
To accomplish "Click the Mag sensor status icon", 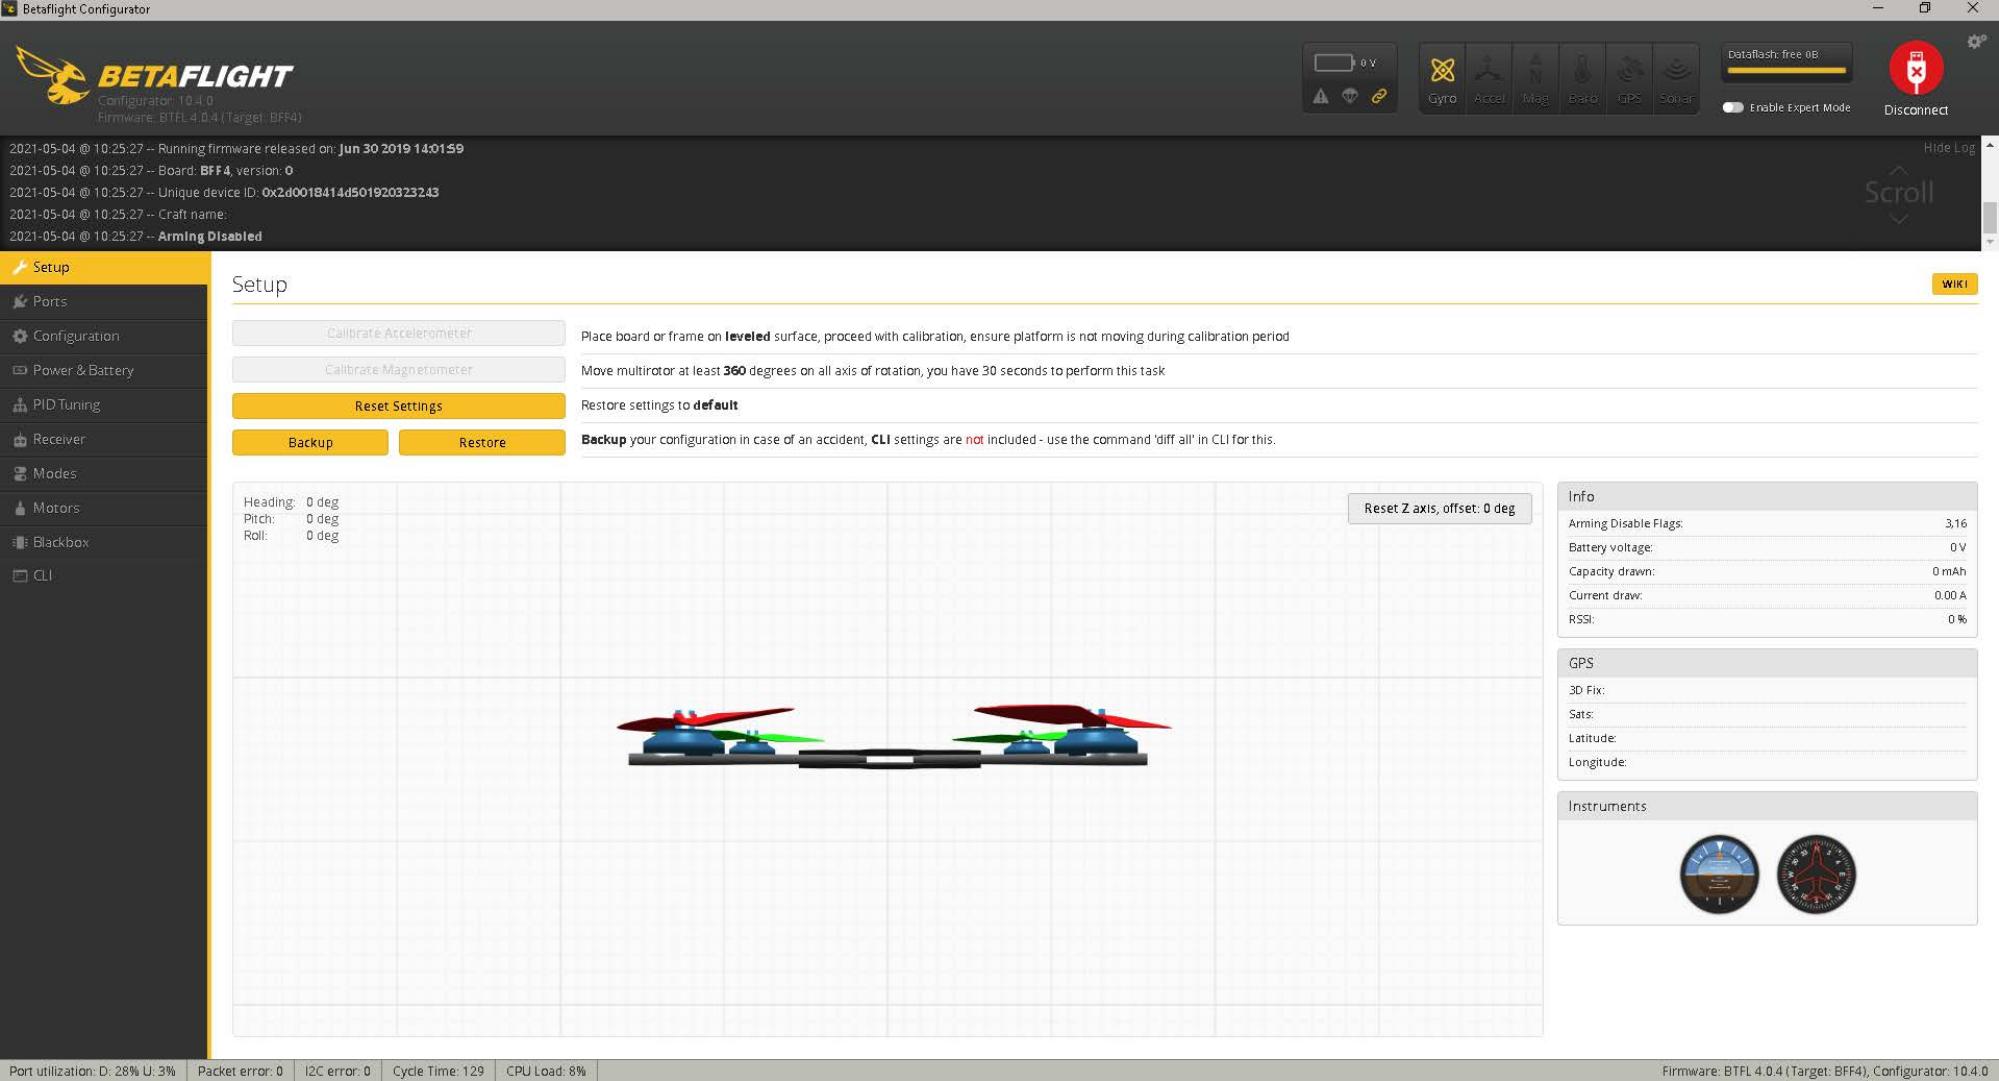I will click(1536, 78).
